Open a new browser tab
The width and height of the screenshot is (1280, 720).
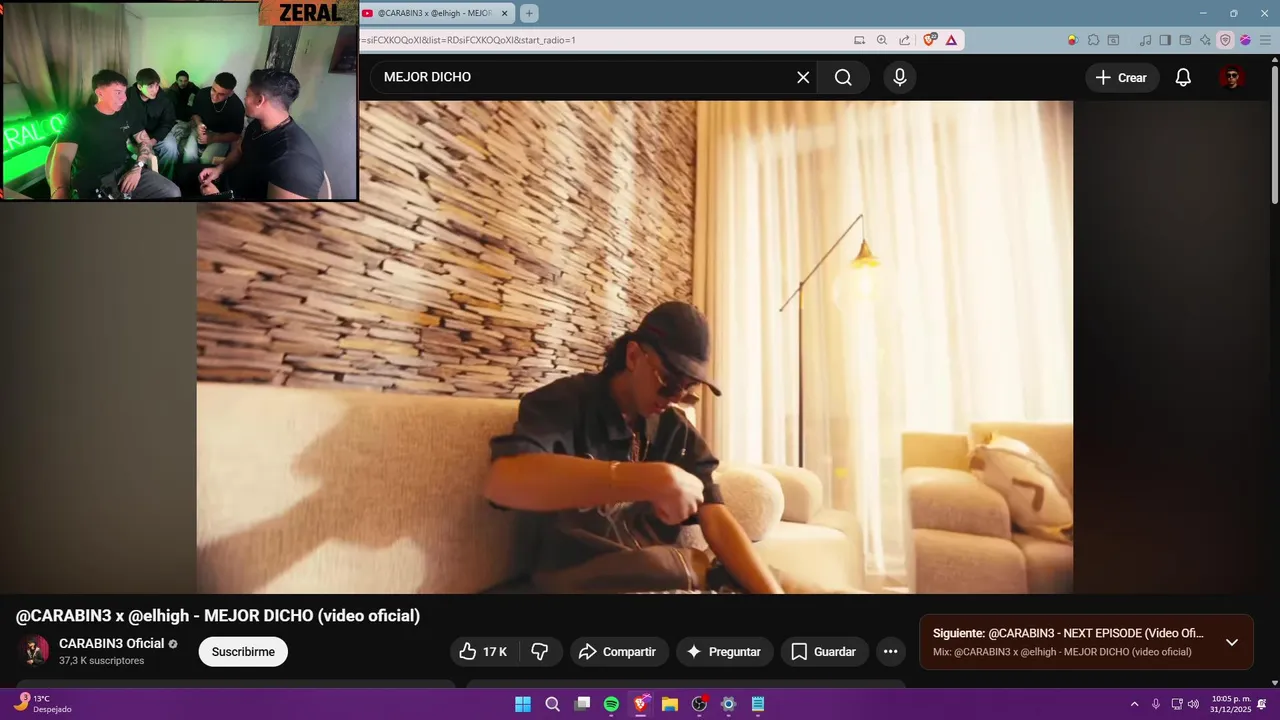pos(529,13)
